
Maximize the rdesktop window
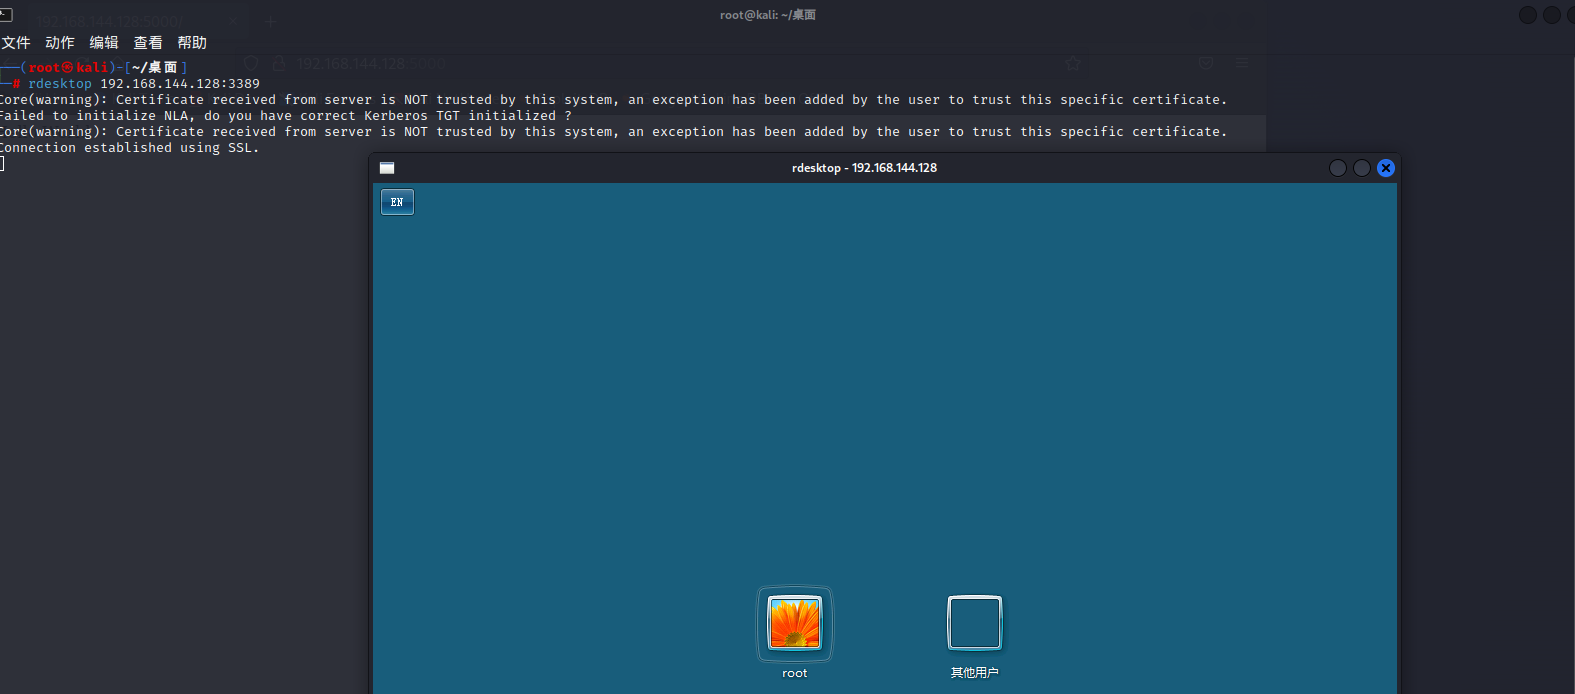[1362, 168]
